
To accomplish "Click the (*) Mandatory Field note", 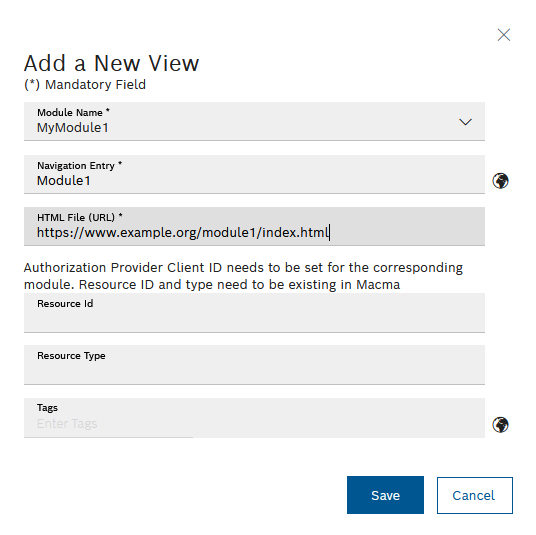I will [x=85, y=85].
